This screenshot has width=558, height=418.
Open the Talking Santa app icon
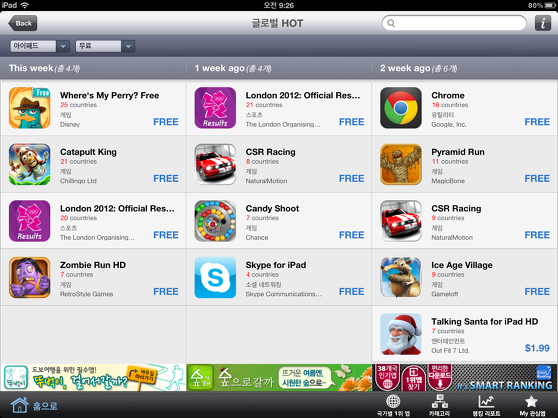[401, 334]
